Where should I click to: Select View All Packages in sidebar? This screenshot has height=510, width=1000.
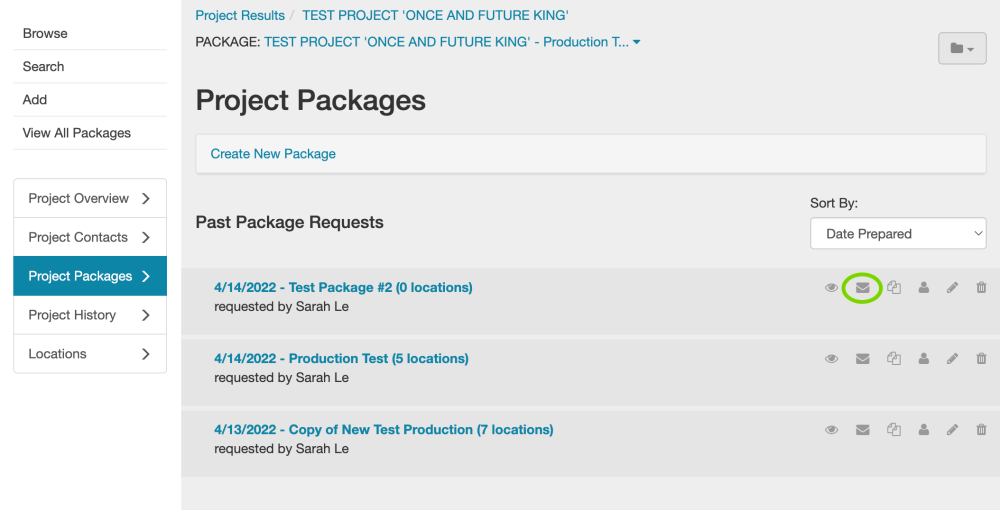coord(77,133)
